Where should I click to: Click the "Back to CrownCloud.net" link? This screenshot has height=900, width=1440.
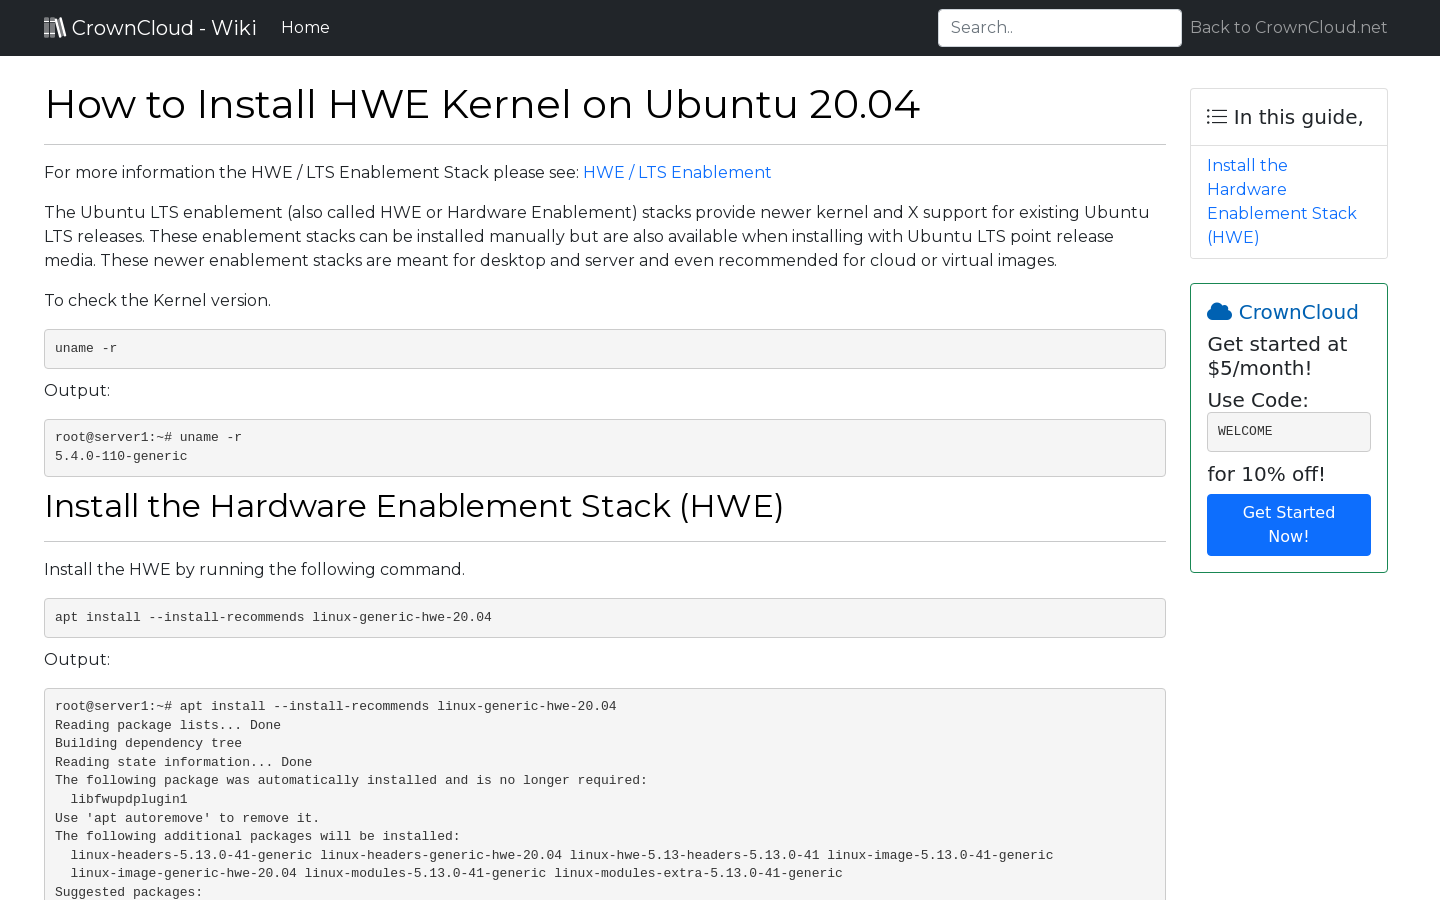tap(1288, 27)
